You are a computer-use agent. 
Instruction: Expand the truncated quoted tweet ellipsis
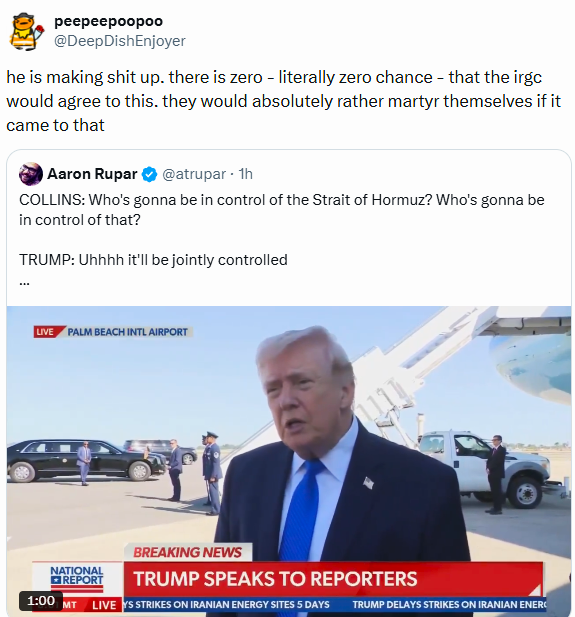tap(24, 282)
